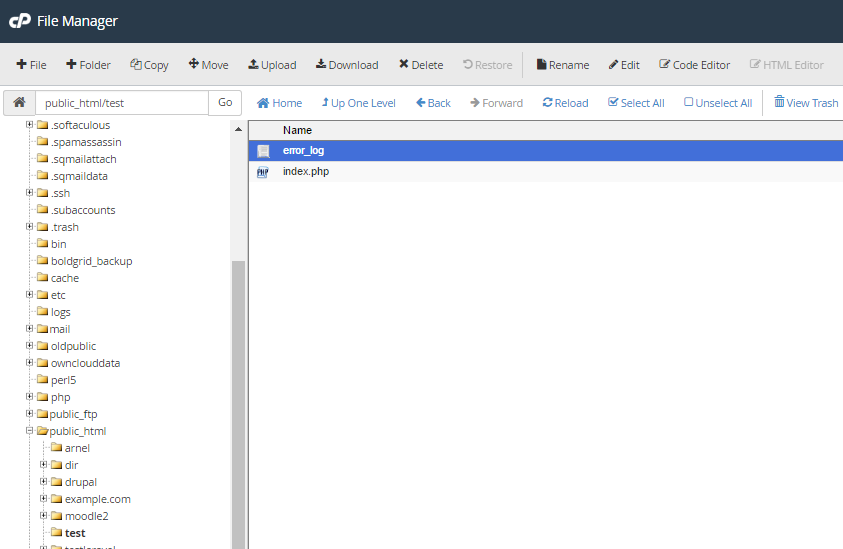The height and width of the screenshot is (549, 843).
Task: Download the selected file
Action: click(x=347, y=65)
